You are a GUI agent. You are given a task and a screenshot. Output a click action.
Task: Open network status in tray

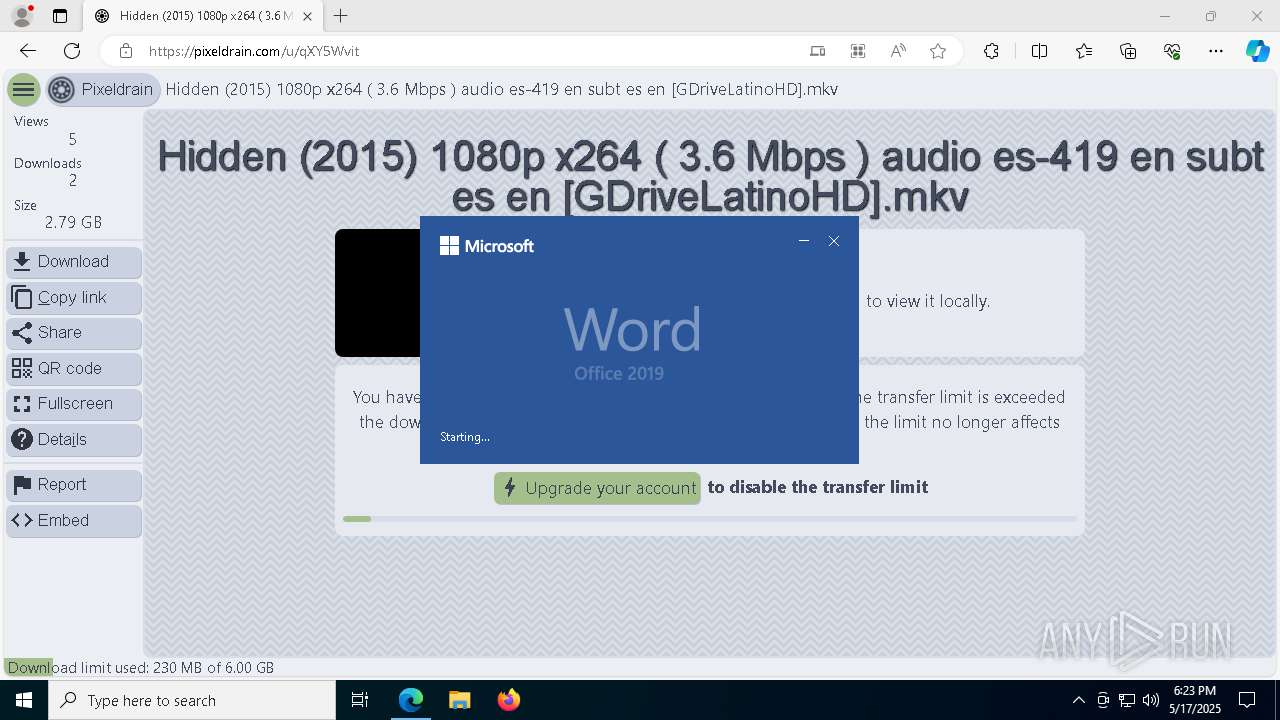tap(1127, 700)
